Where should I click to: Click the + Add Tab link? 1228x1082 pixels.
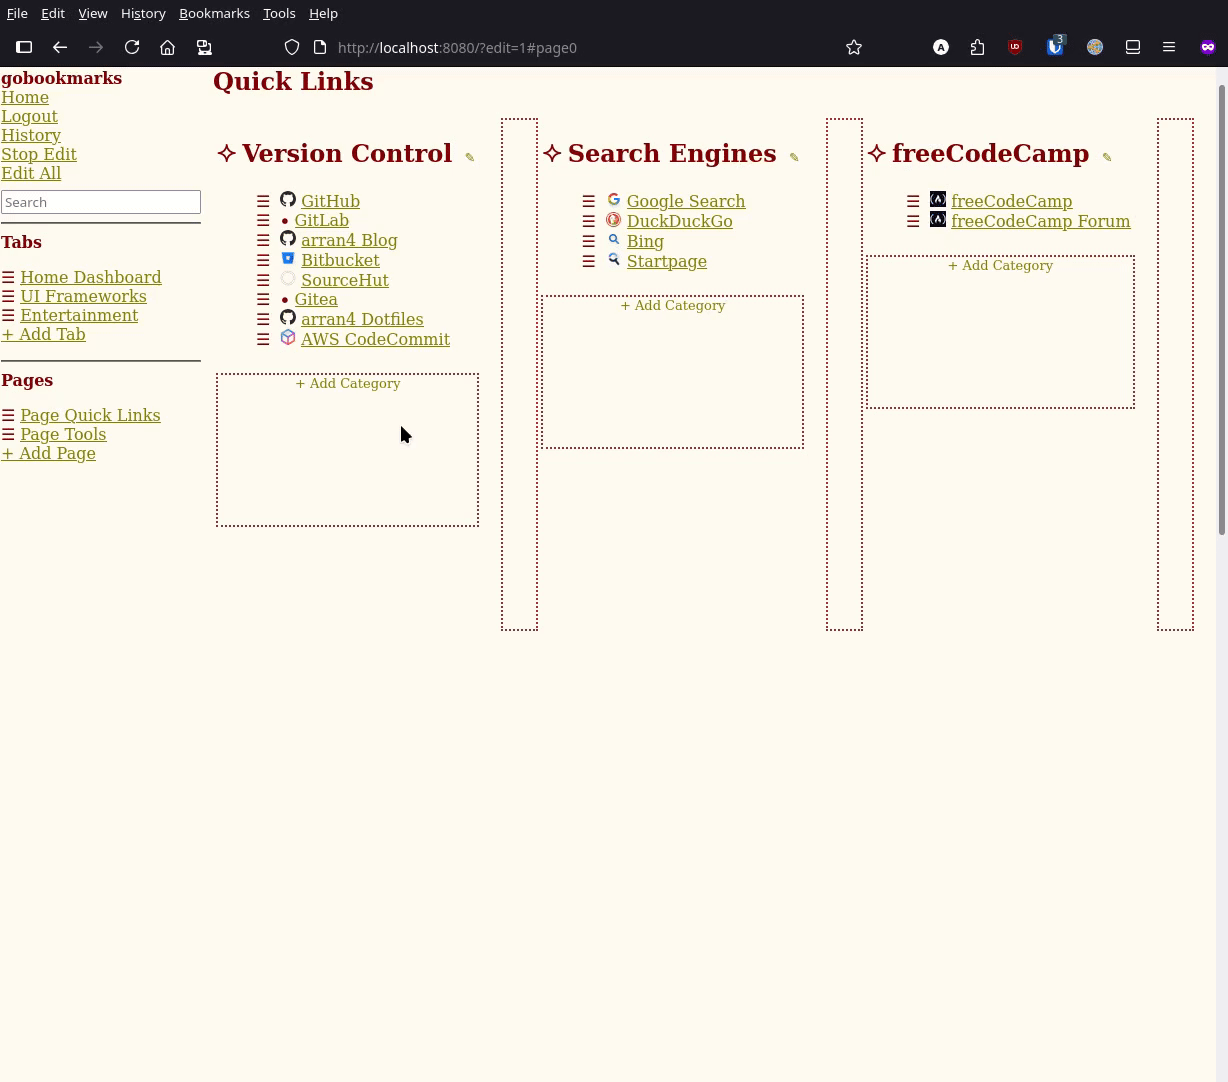43,334
